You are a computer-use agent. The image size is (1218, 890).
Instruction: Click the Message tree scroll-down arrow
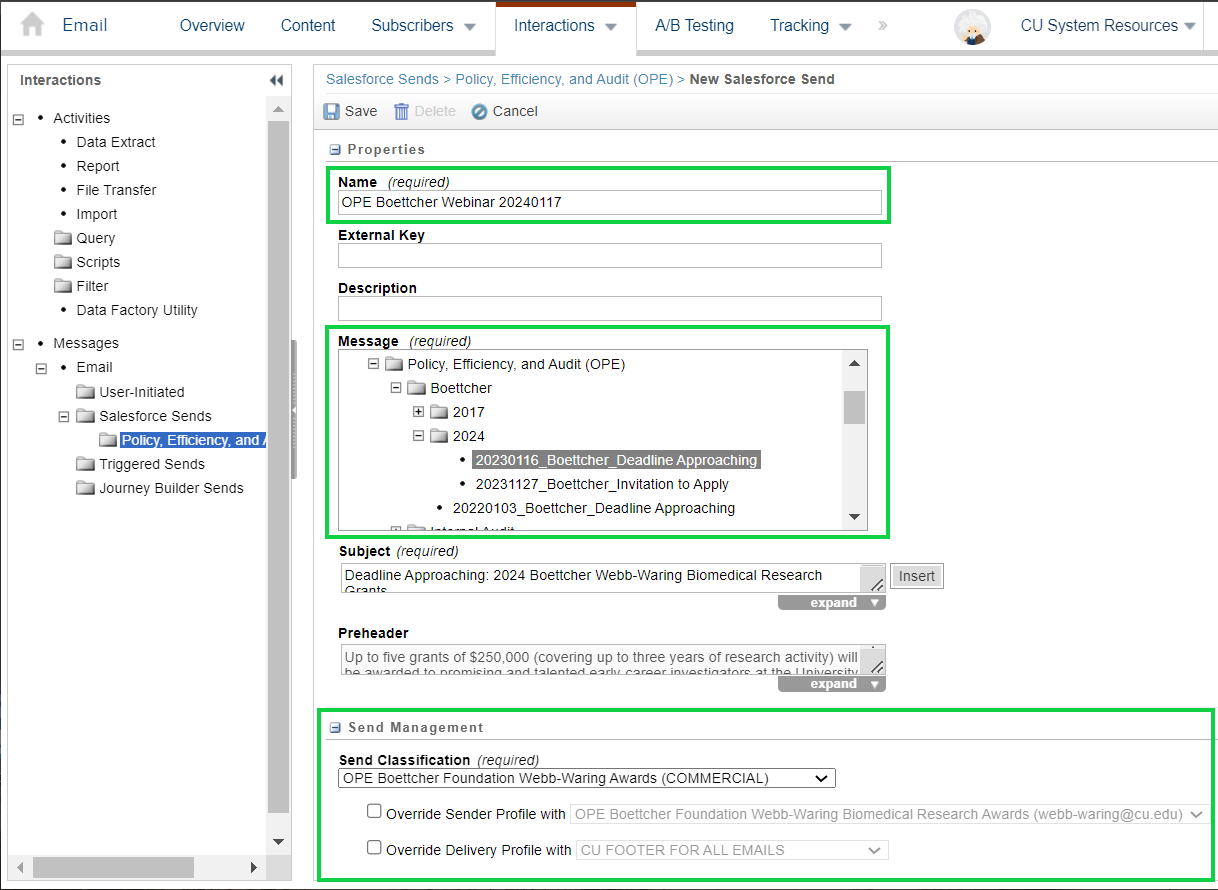tap(854, 517)
